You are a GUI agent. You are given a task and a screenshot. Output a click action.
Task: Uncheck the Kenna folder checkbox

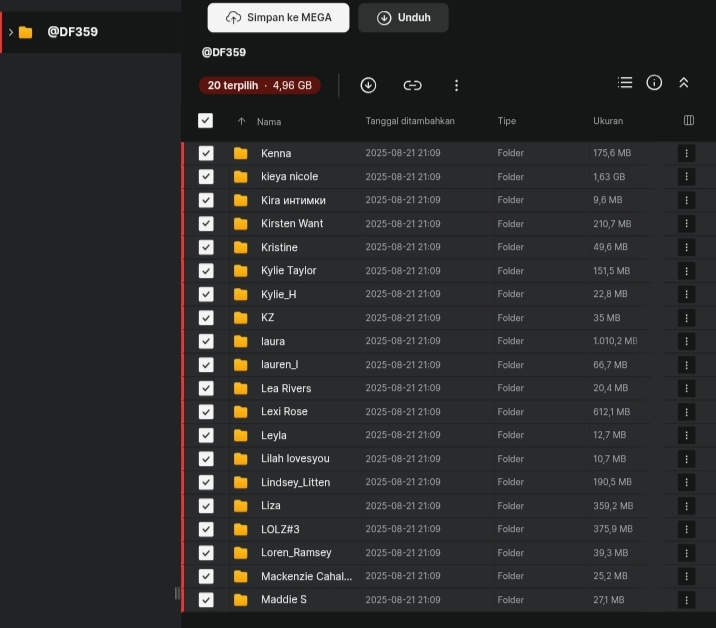click(x=206, y=153)
